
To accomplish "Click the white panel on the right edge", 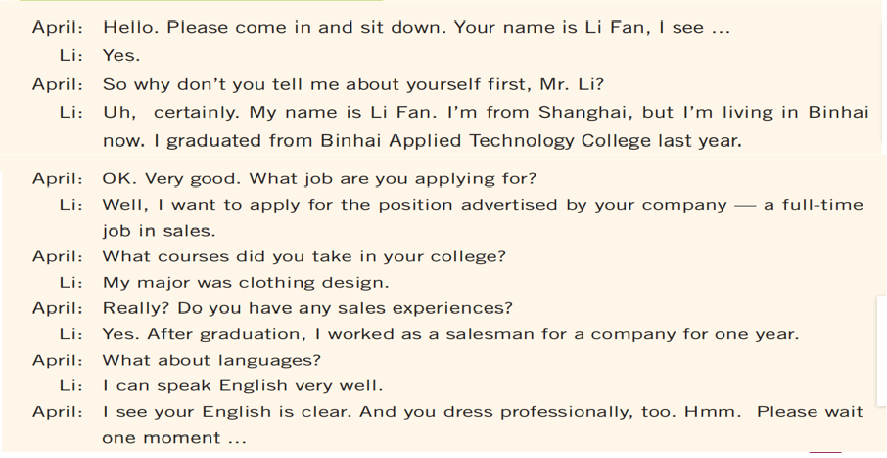I will pyautogui.click(x=881, y=350).
